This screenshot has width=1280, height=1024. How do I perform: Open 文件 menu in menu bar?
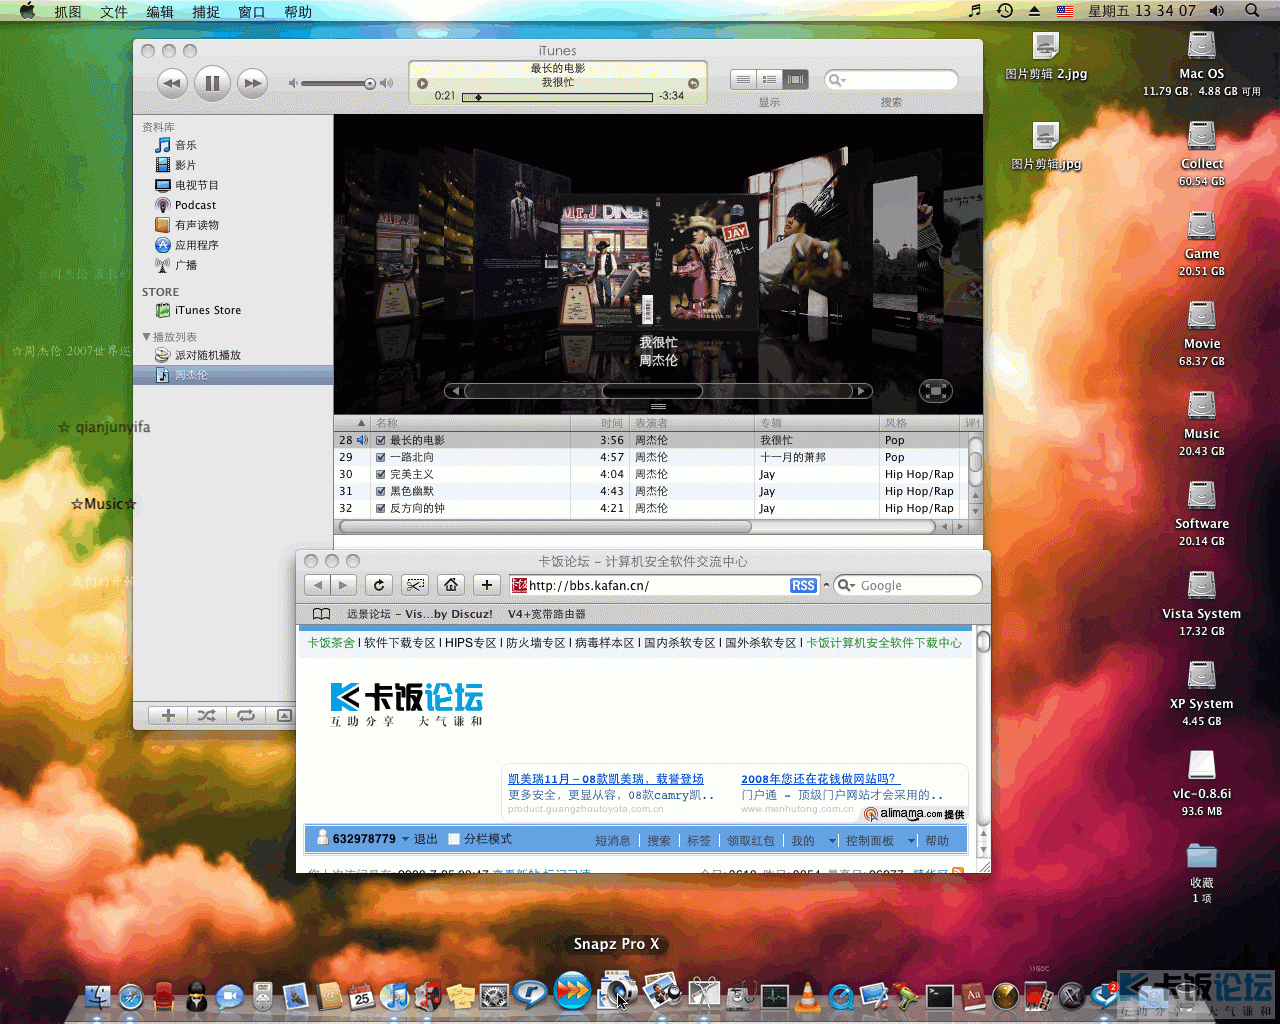coord(114,12)
